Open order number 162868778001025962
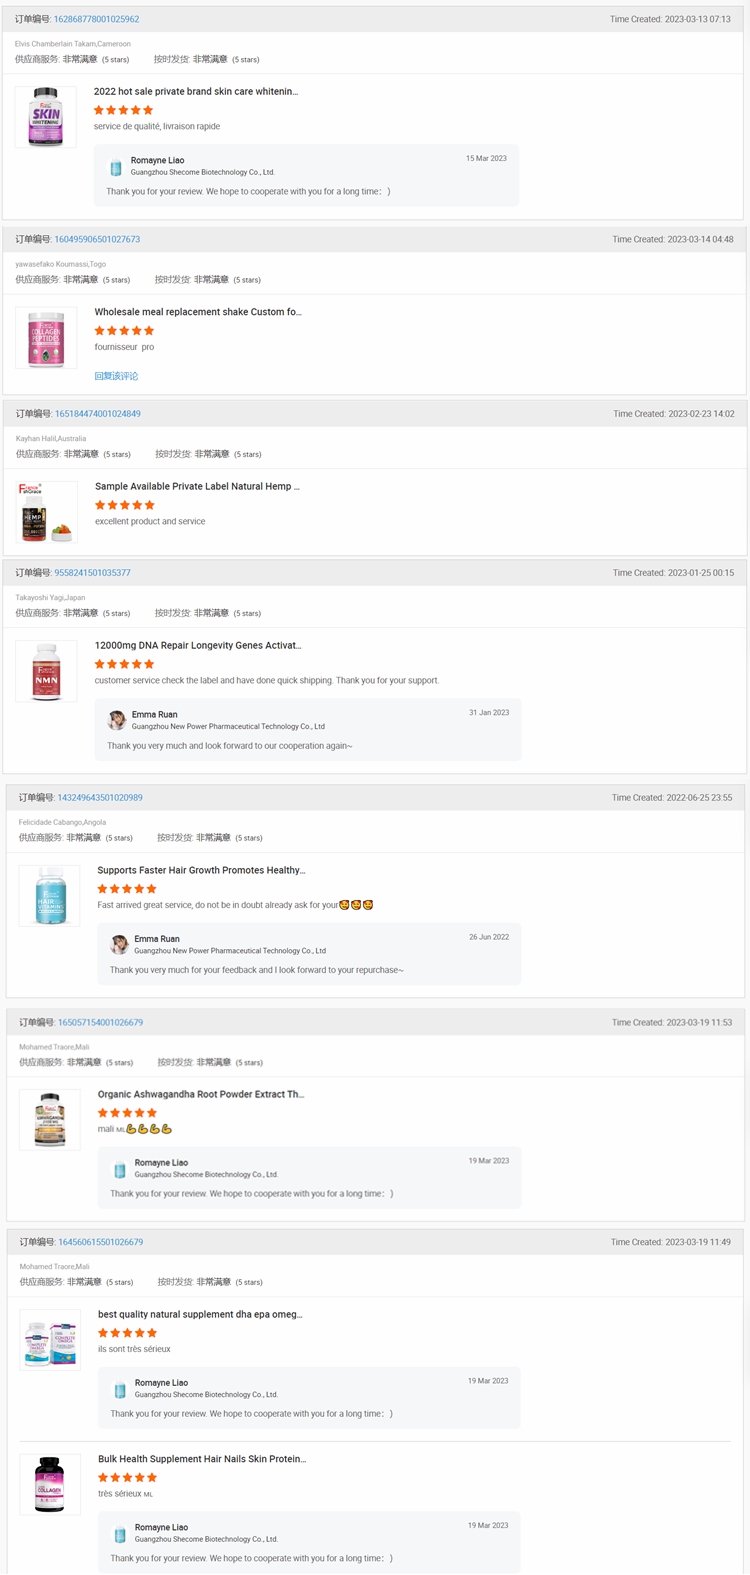The height and width of the screenshot is (1575, 750). click(x=96, y=19)
